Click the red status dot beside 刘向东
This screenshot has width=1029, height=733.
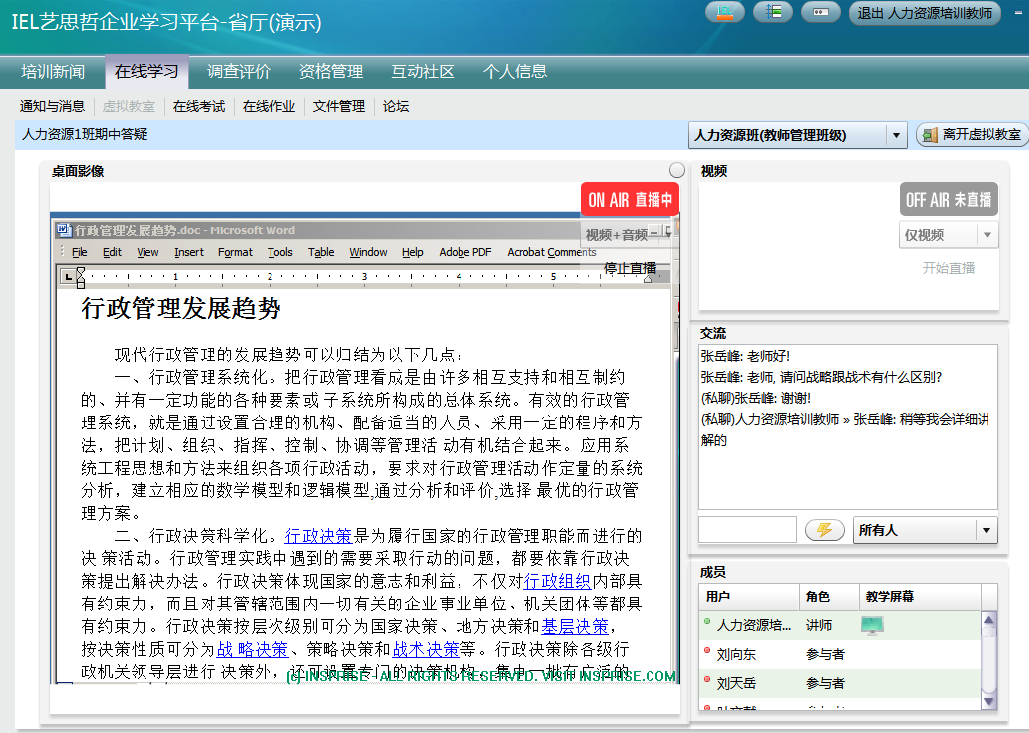click(x=707, y=650)
